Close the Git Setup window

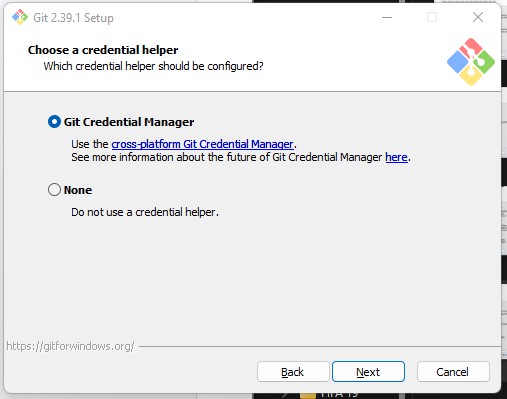coord(478,17)
